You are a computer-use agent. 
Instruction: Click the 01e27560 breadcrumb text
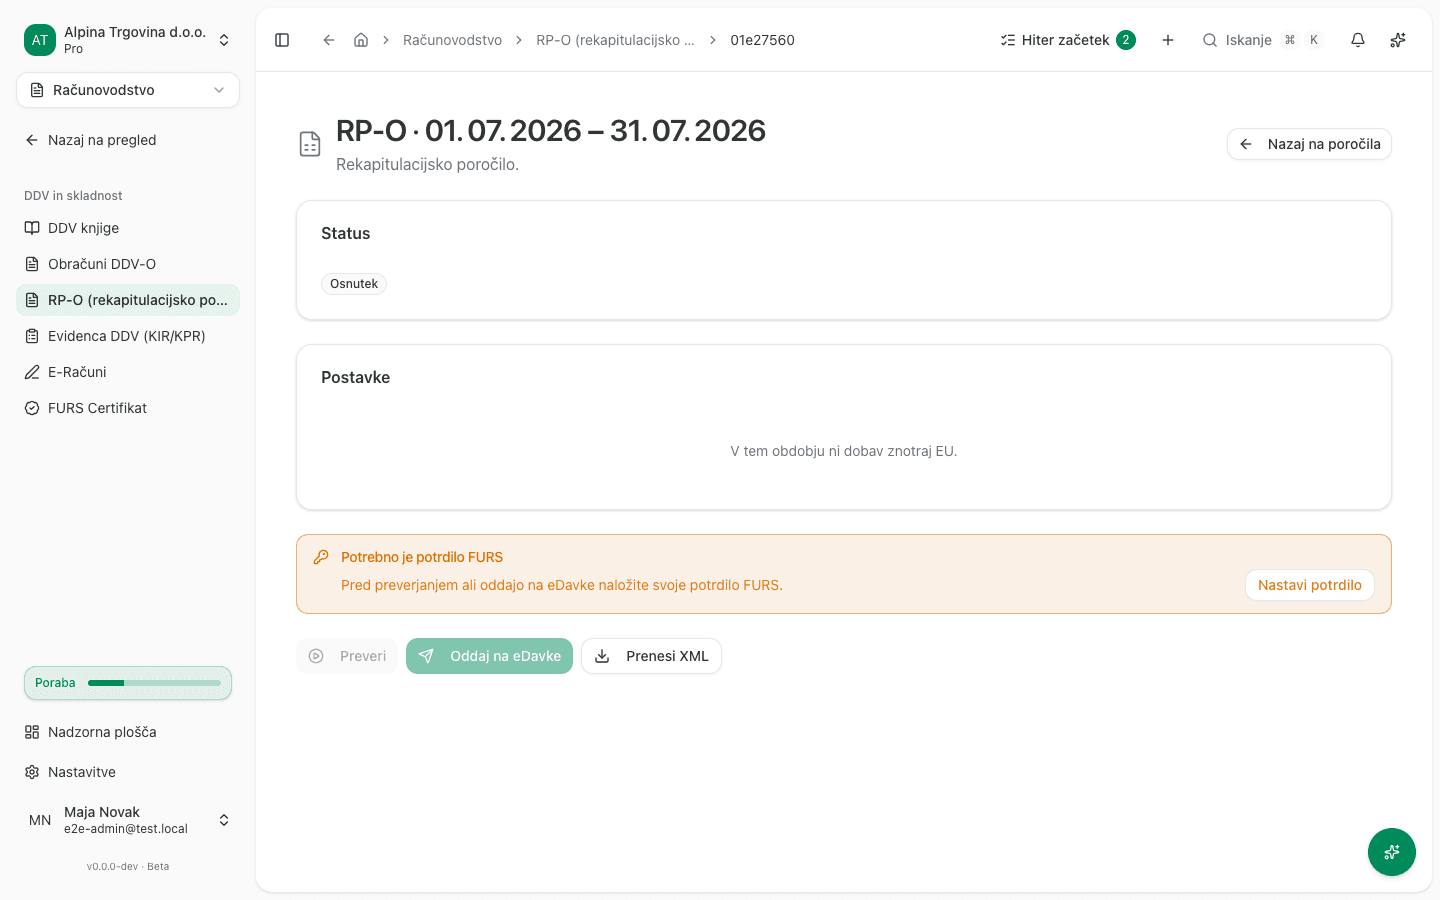[762, 40]
